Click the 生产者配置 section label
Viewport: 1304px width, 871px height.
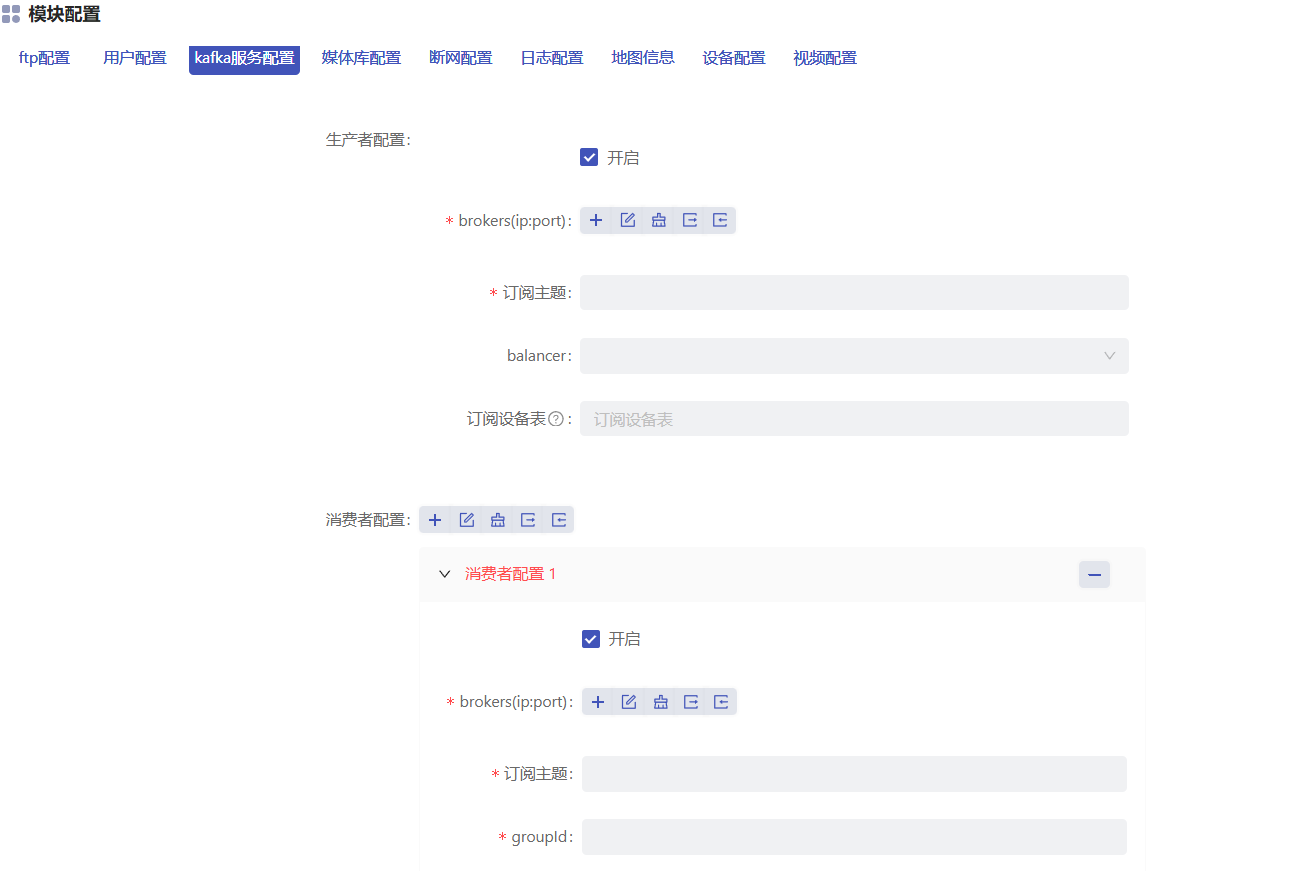click(368, 140)
